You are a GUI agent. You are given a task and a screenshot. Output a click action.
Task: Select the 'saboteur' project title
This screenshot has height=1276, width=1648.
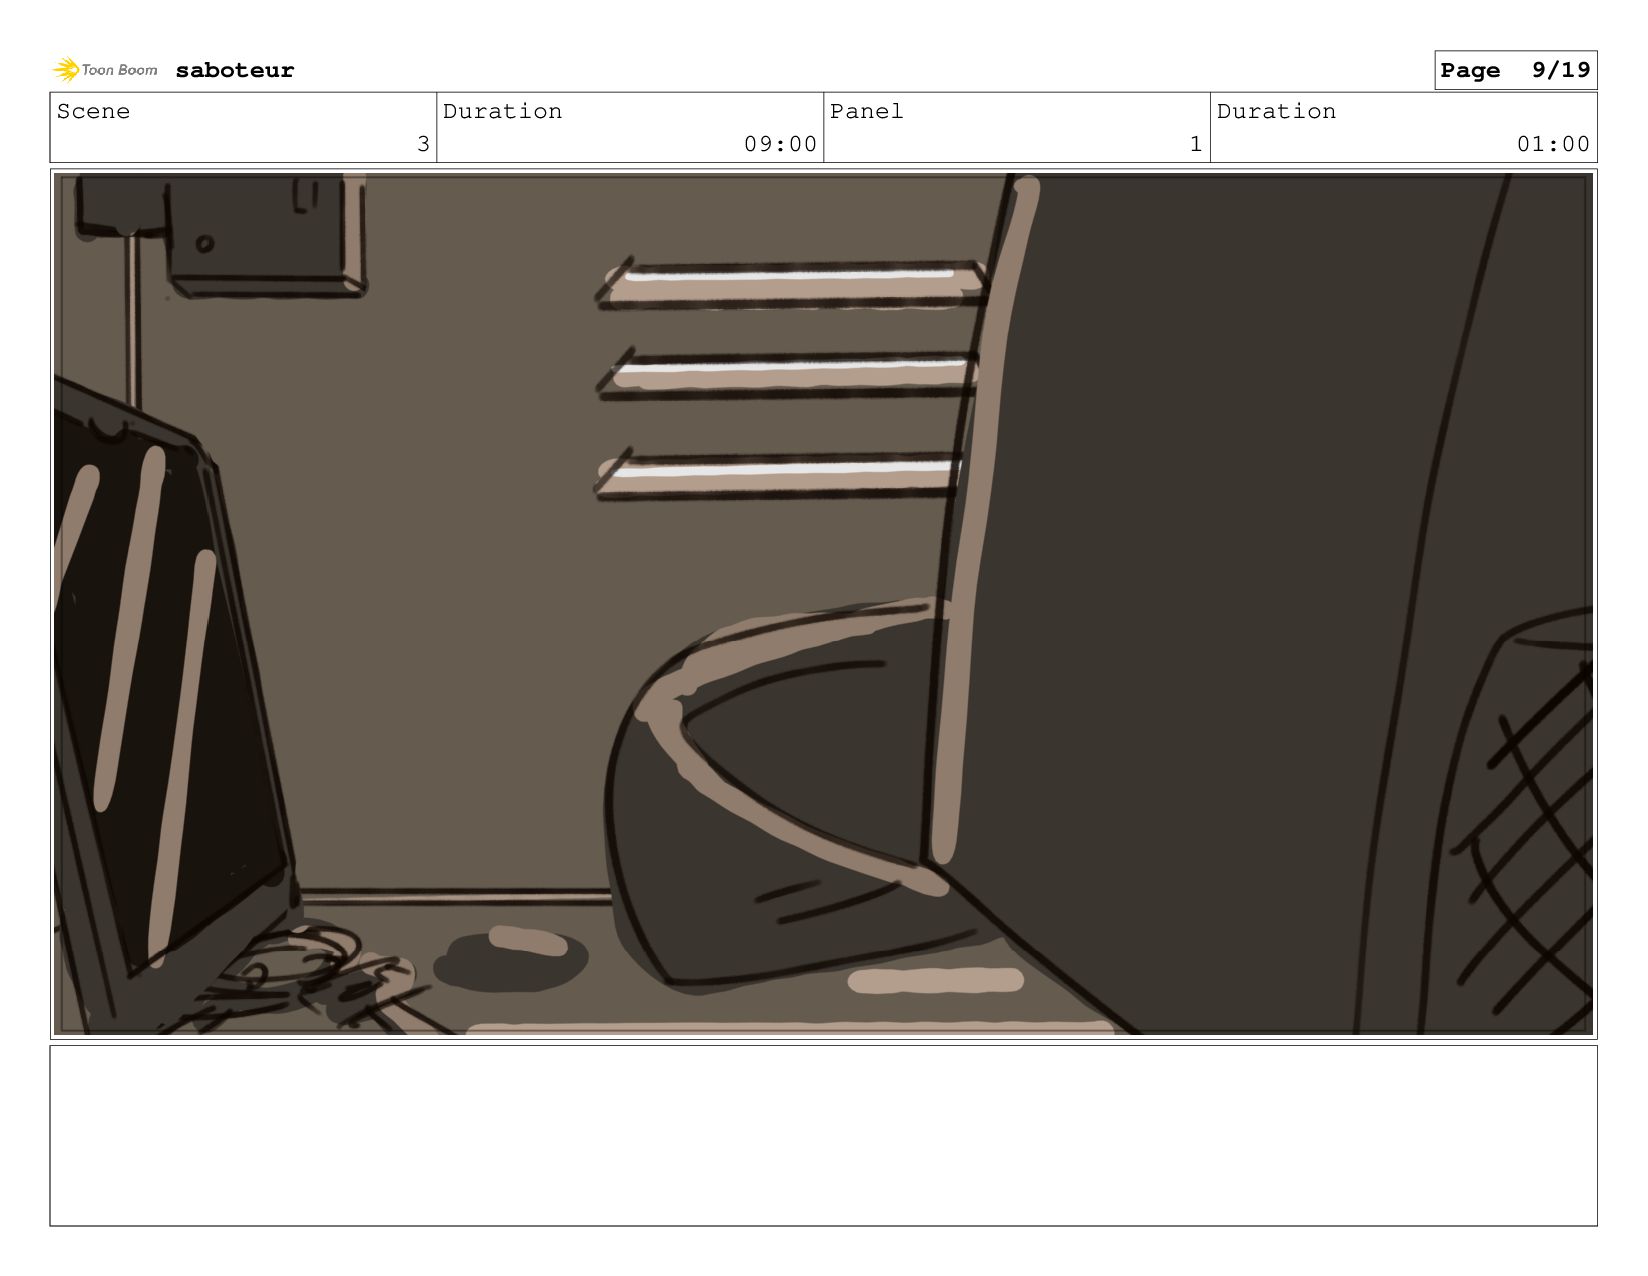pyautogui.click(x=235, y=70)
